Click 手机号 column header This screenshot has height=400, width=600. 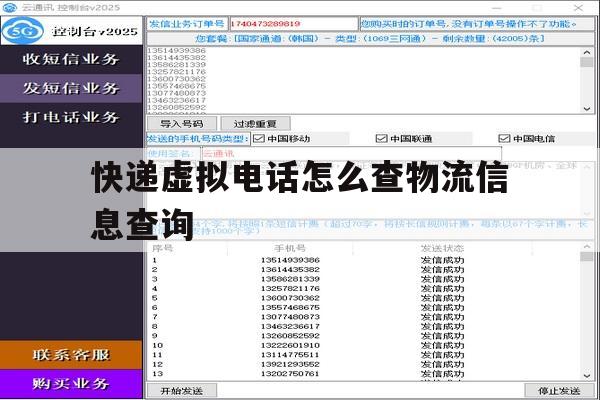(x=290, y=248)
